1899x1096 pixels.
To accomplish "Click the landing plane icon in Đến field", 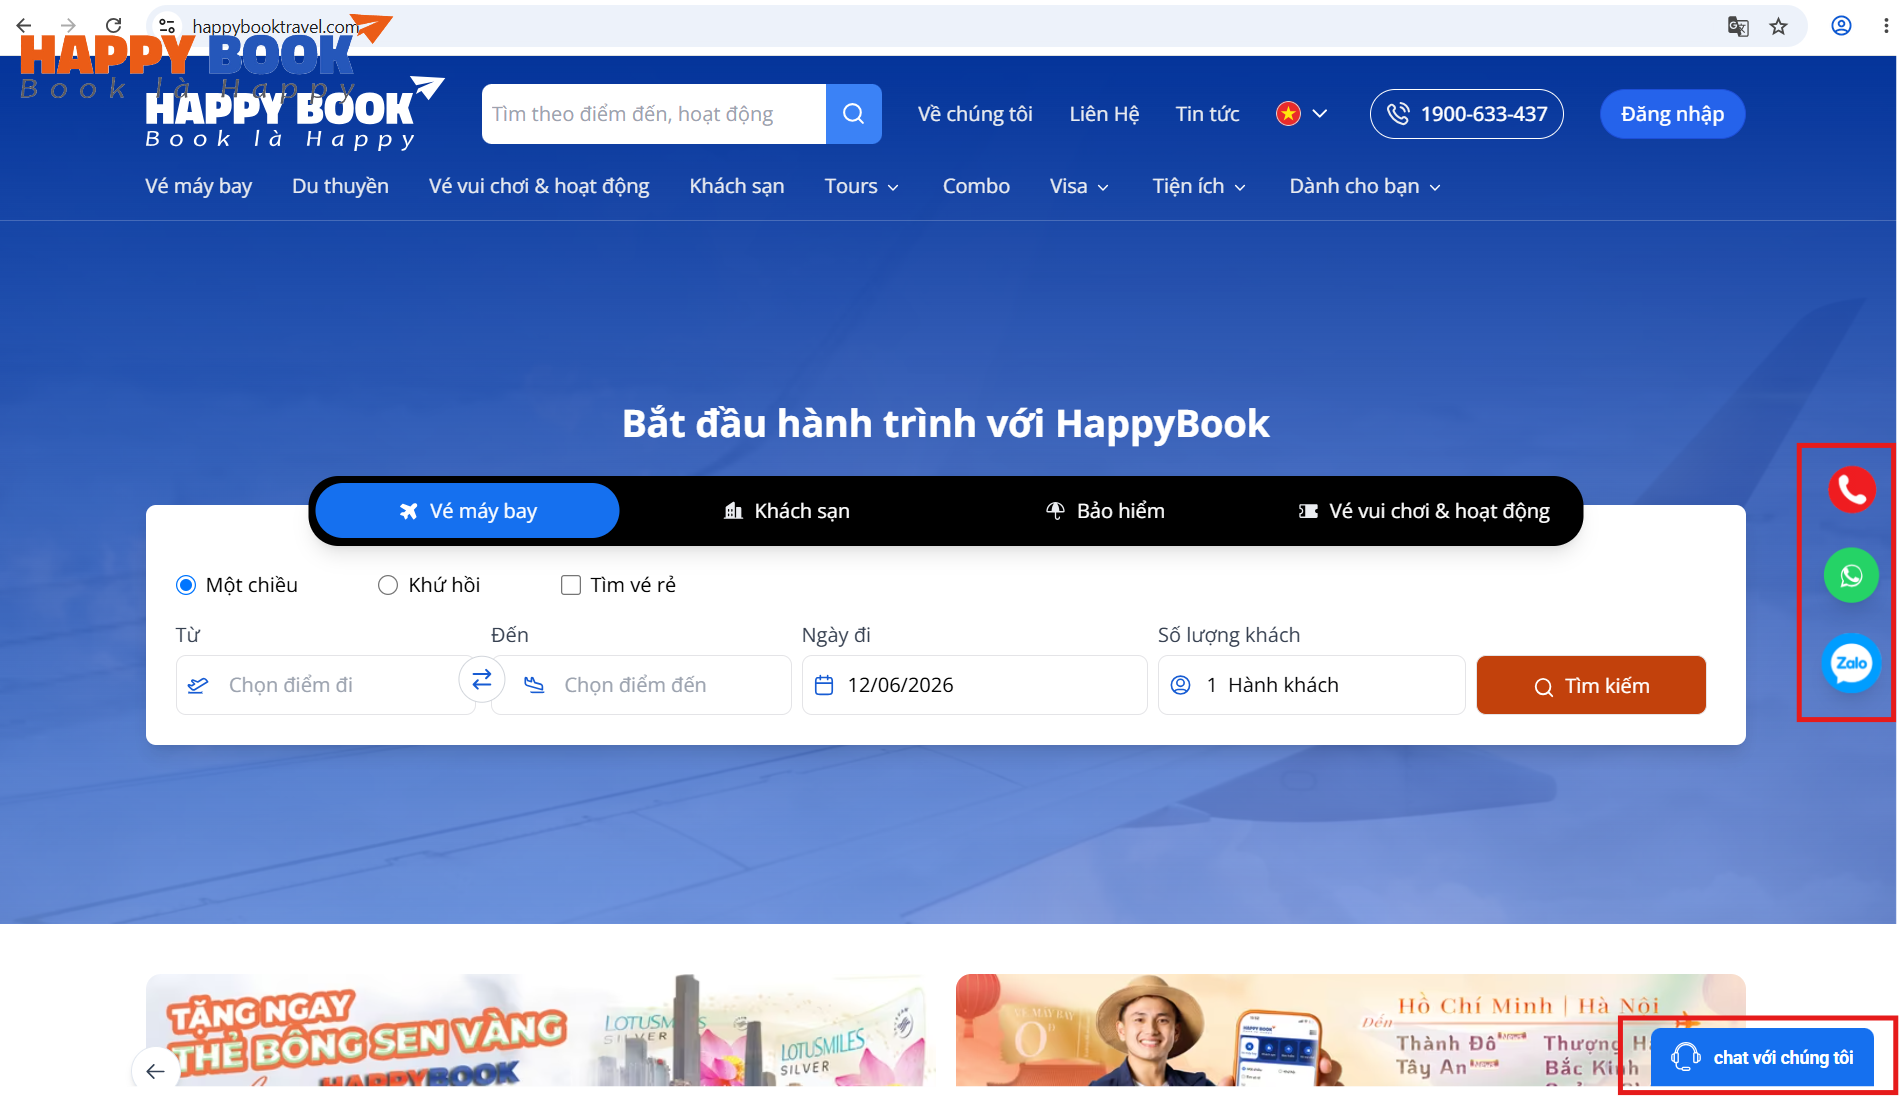I will [x=534, y=685].
